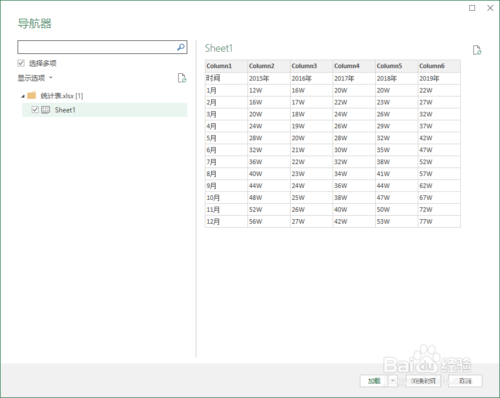Click the 62W cell in the 9月 row

[x=439, y=186]
